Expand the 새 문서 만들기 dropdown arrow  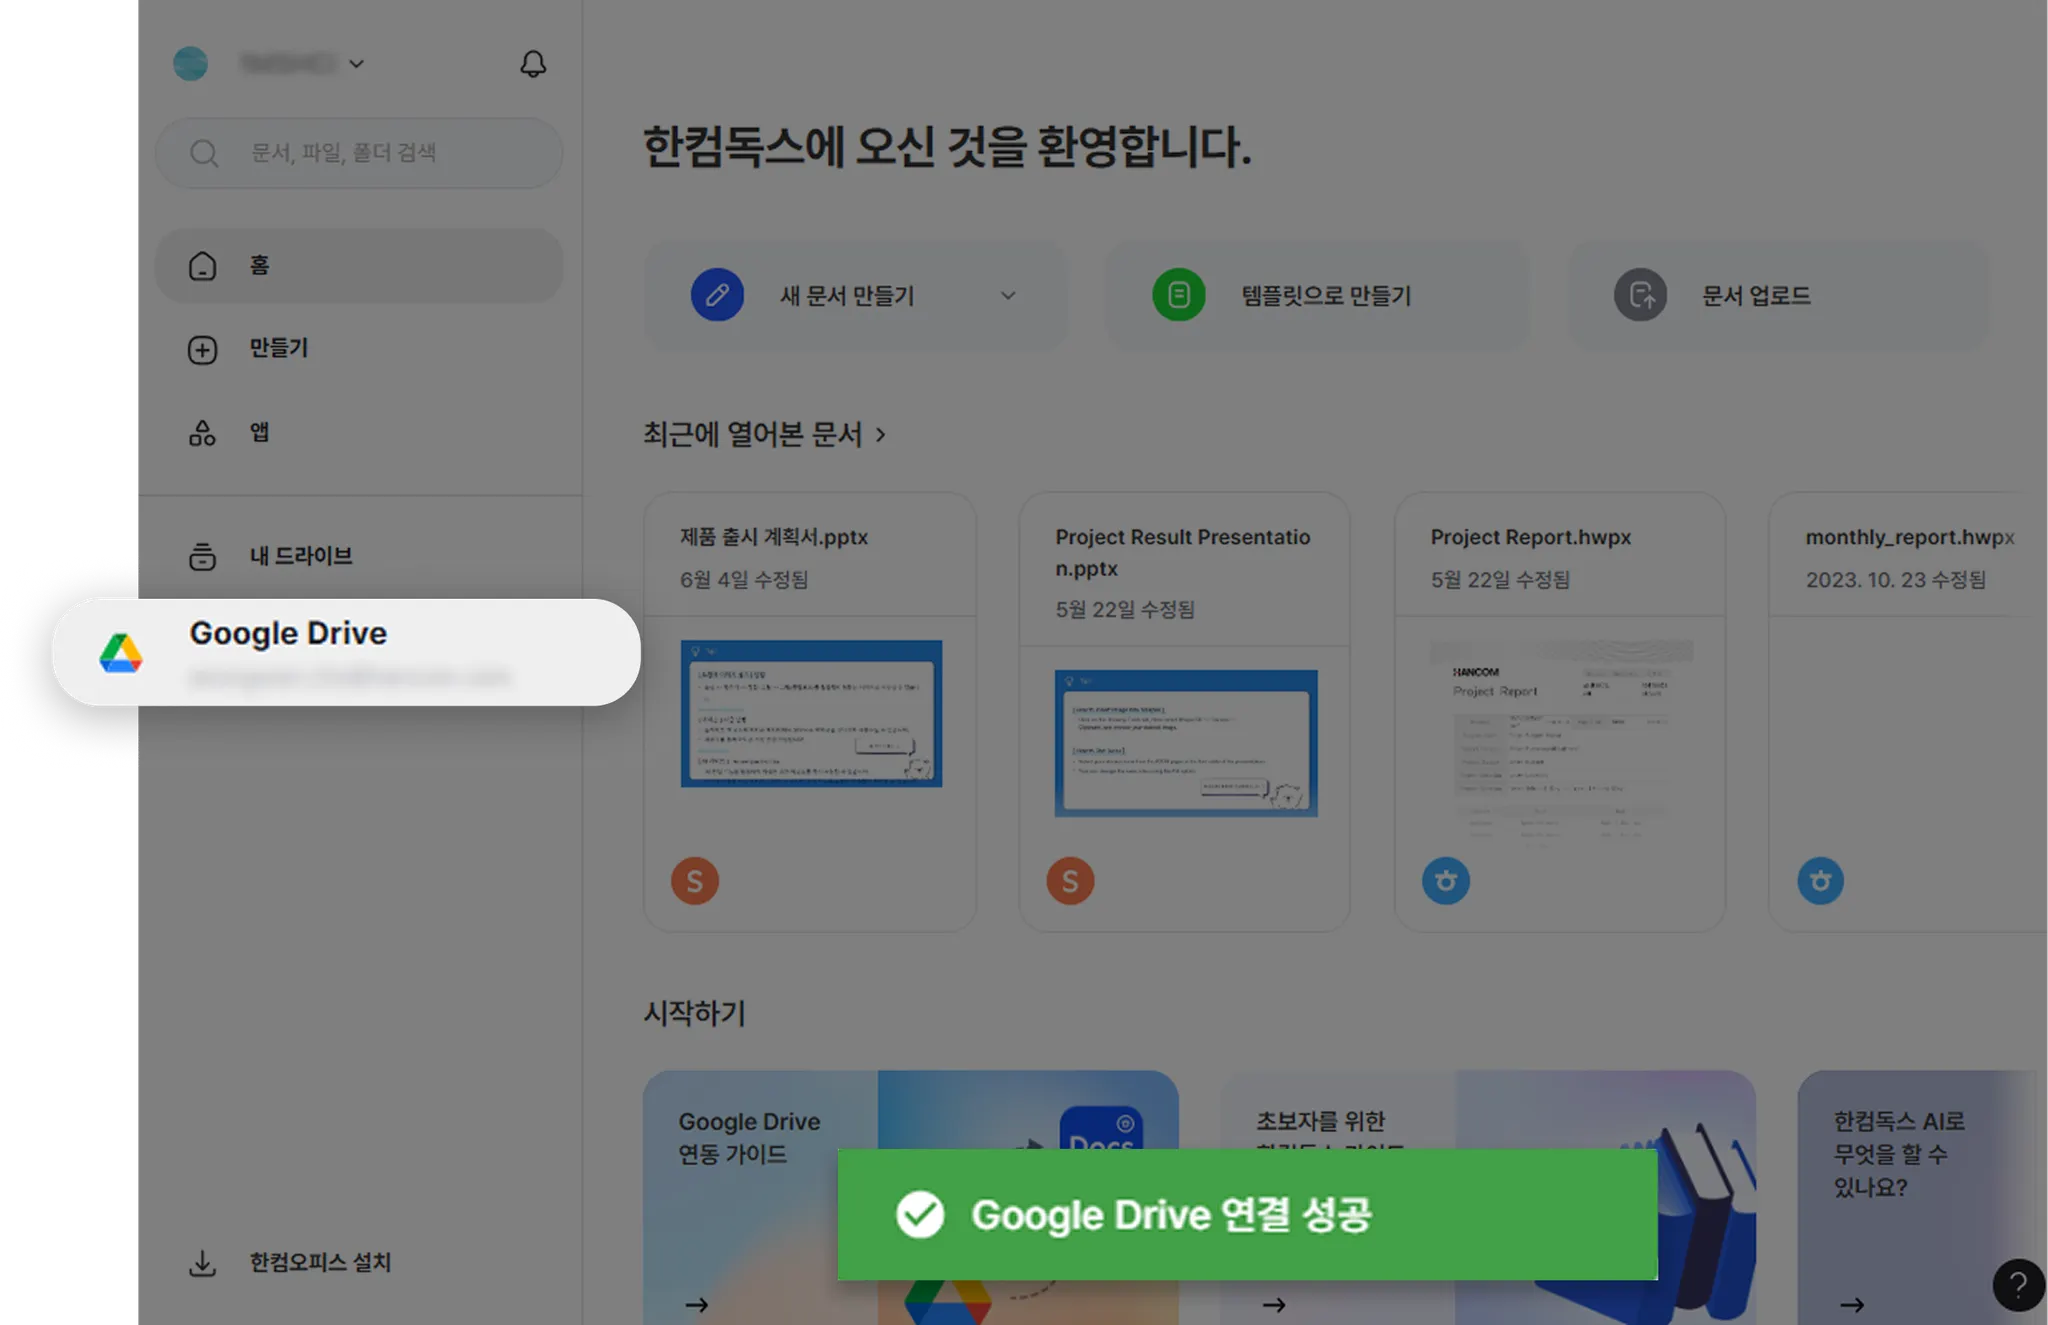coord(1008,295)
